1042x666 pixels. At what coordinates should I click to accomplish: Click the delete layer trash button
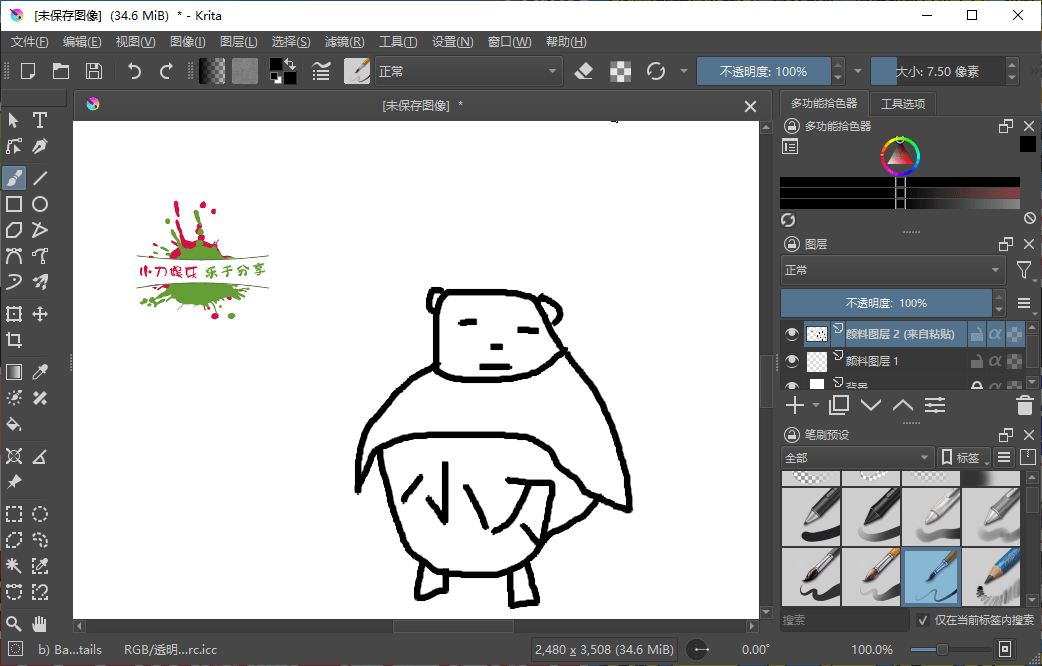[1023, 404]
